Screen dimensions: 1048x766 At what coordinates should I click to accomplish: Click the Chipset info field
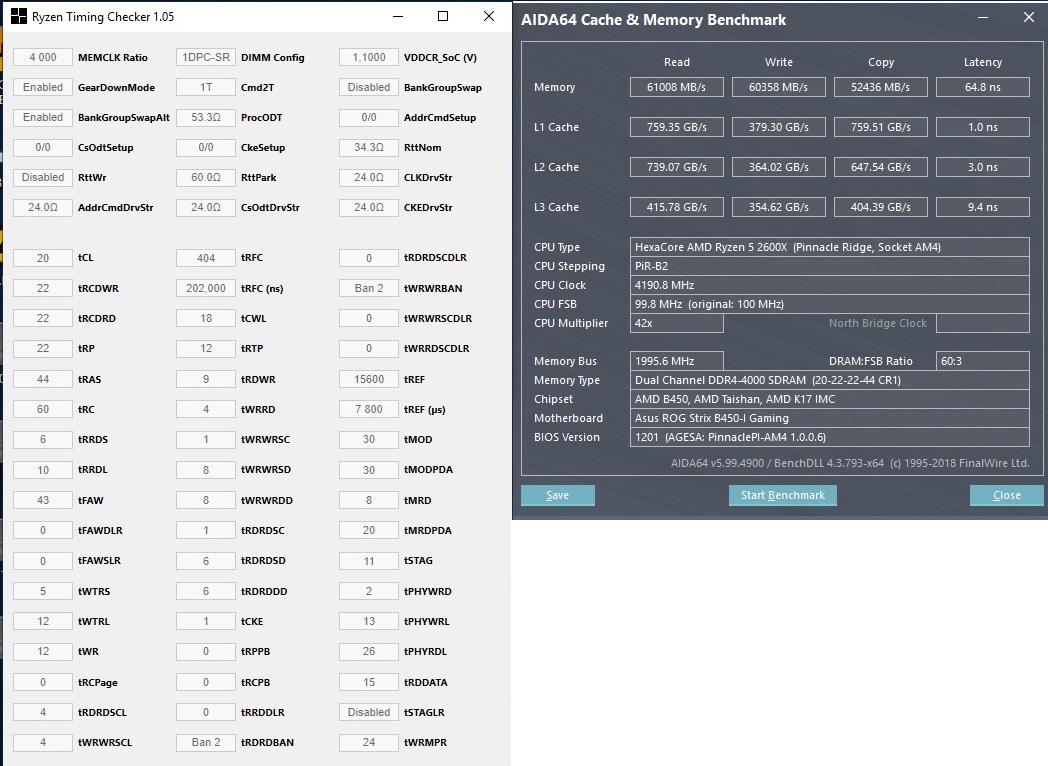[829, 399]
